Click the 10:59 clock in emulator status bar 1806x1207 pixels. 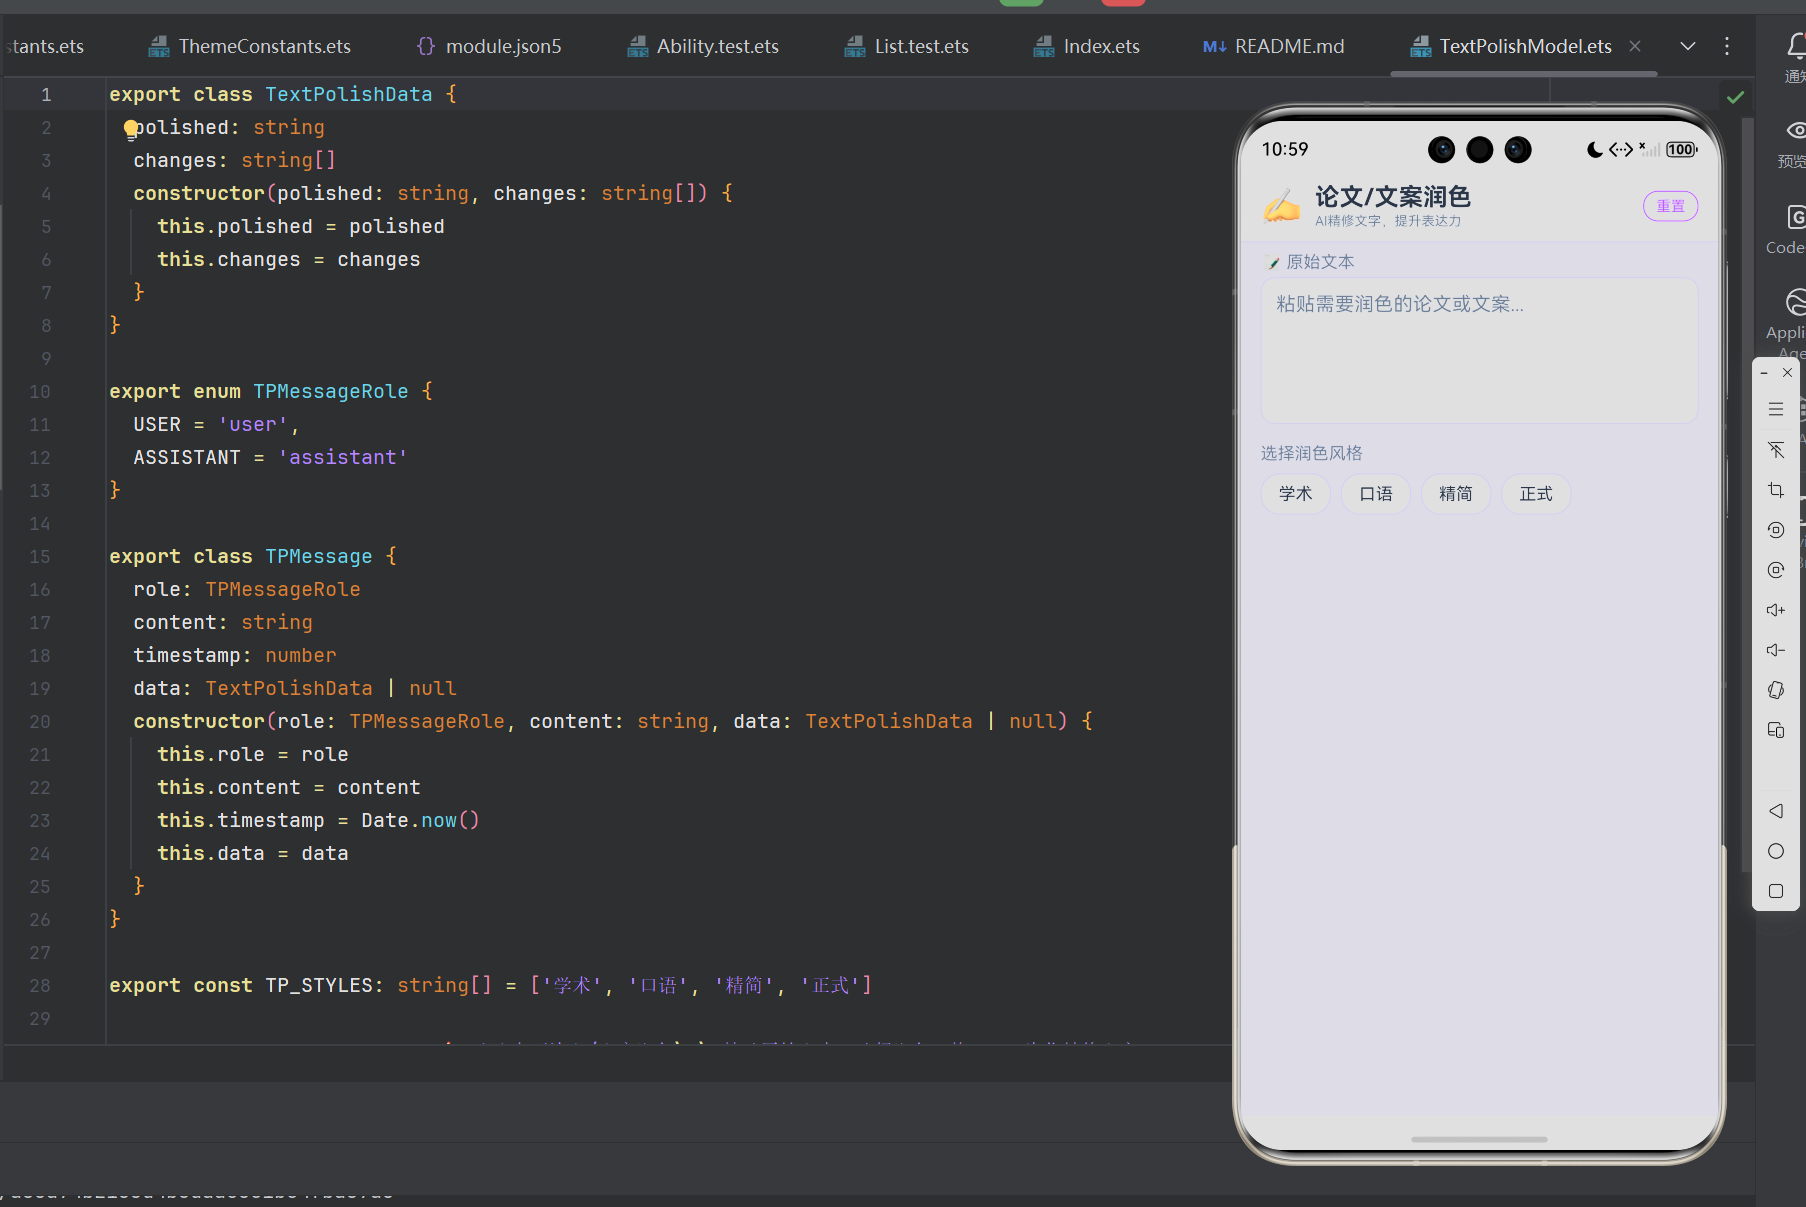tap(1285, 149)
